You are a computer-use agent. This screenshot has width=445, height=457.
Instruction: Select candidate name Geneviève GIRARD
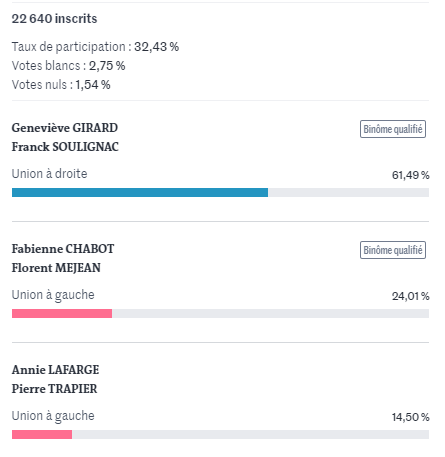click(65, 128)
